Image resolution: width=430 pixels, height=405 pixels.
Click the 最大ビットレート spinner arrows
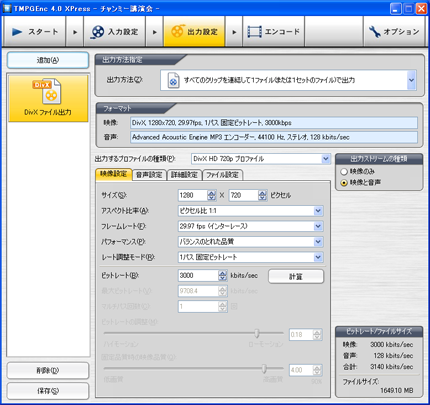tap(223, 291)
